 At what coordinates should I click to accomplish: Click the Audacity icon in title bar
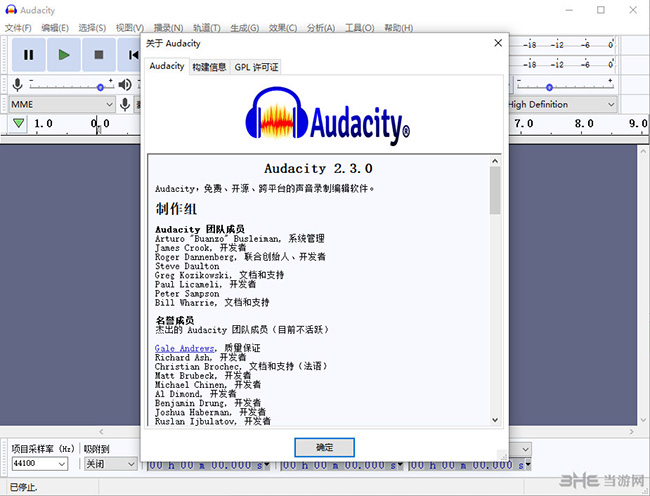11,10
